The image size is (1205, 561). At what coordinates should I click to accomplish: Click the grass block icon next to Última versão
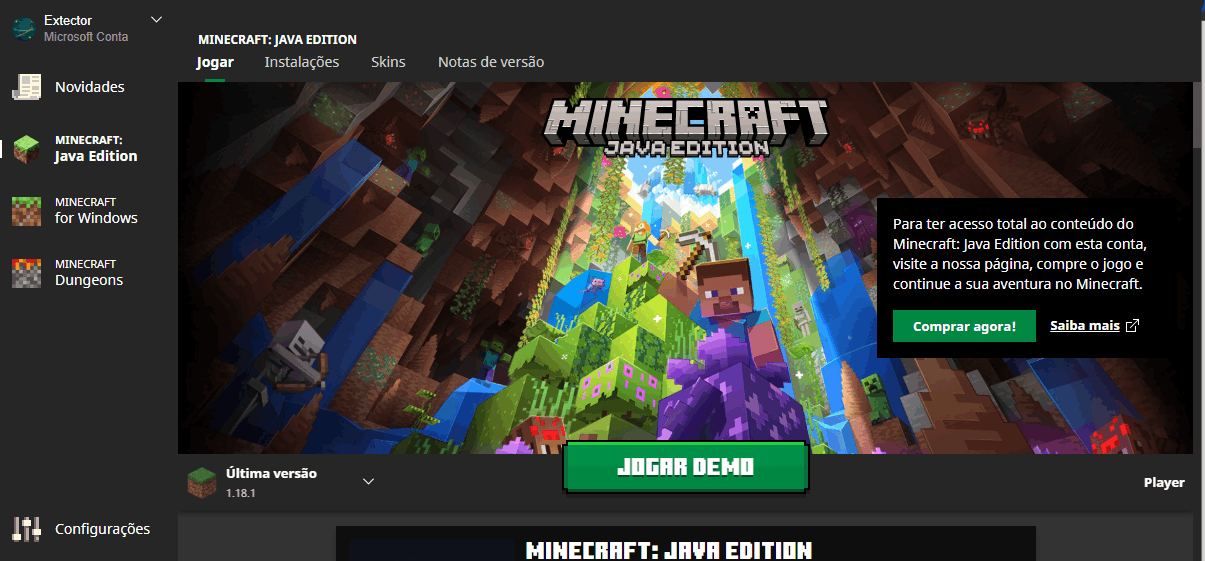tap(201, 482)
